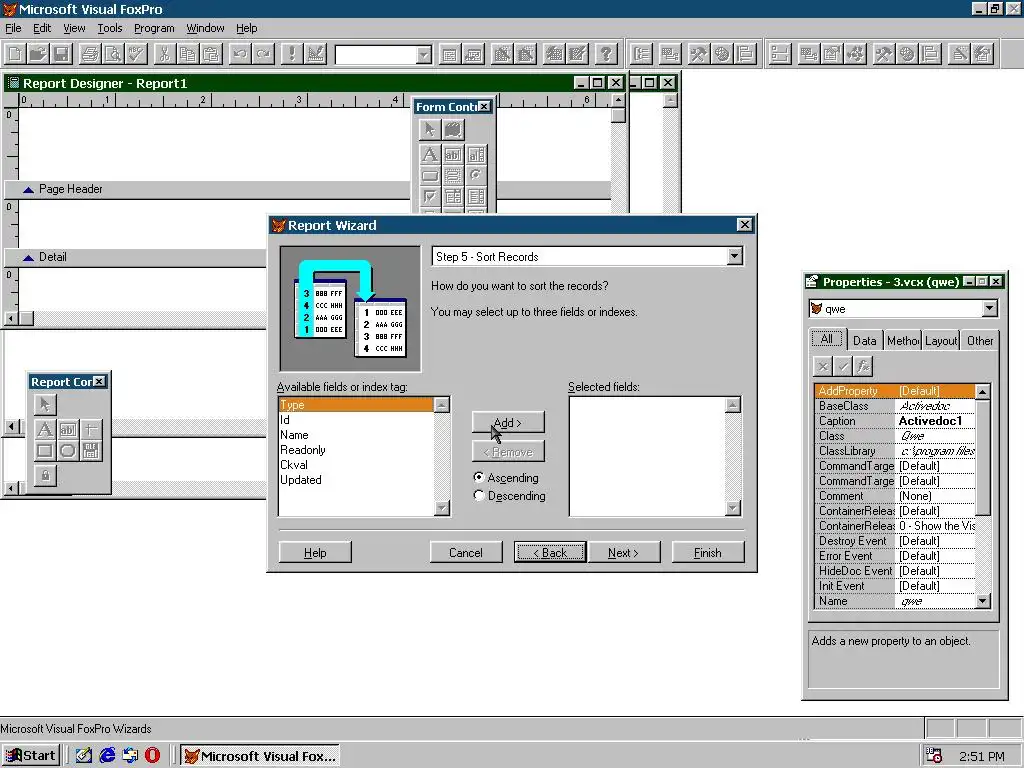This screenshot has width=1024, height=768.
Task: Select the Ckval field in available fields
Action: click(356, 465)
